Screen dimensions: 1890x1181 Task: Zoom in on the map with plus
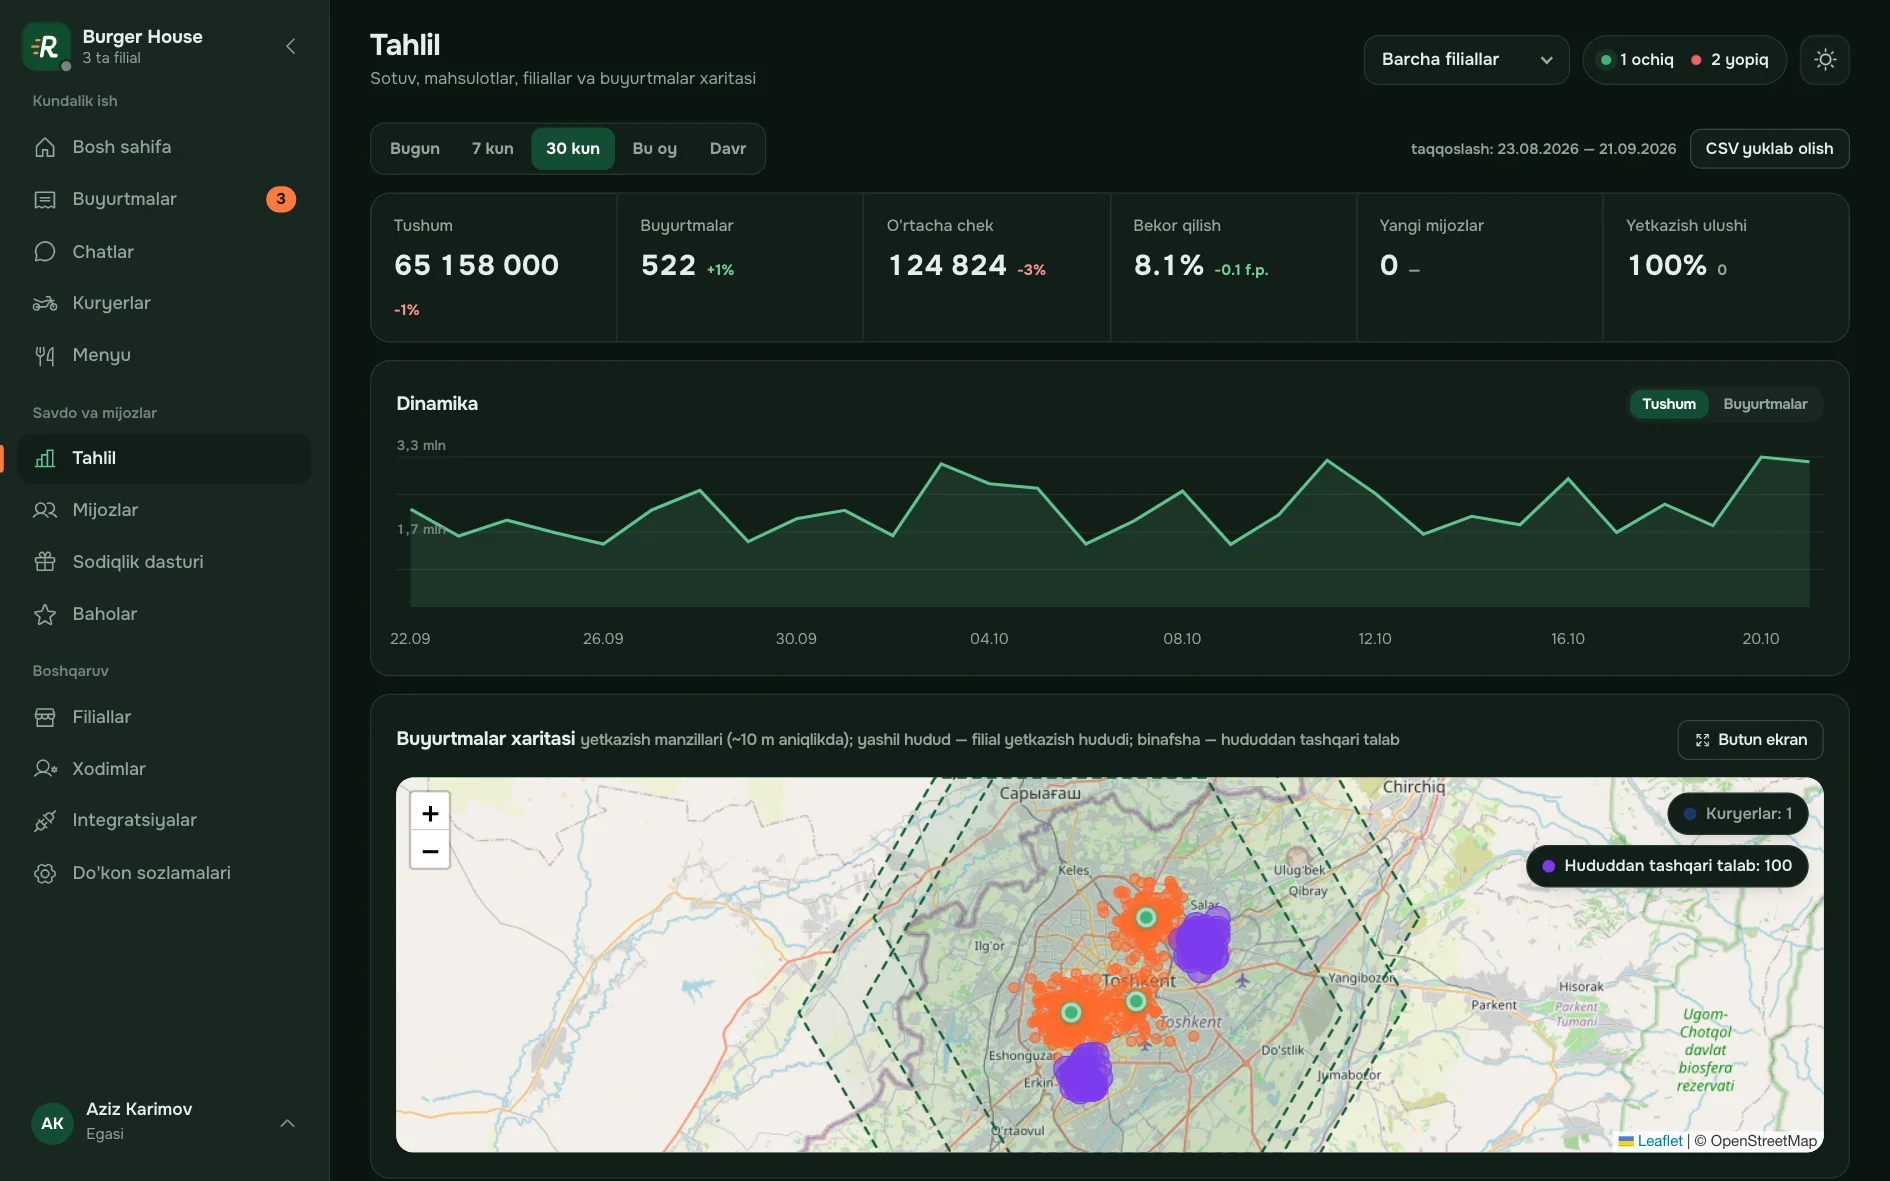430,813
